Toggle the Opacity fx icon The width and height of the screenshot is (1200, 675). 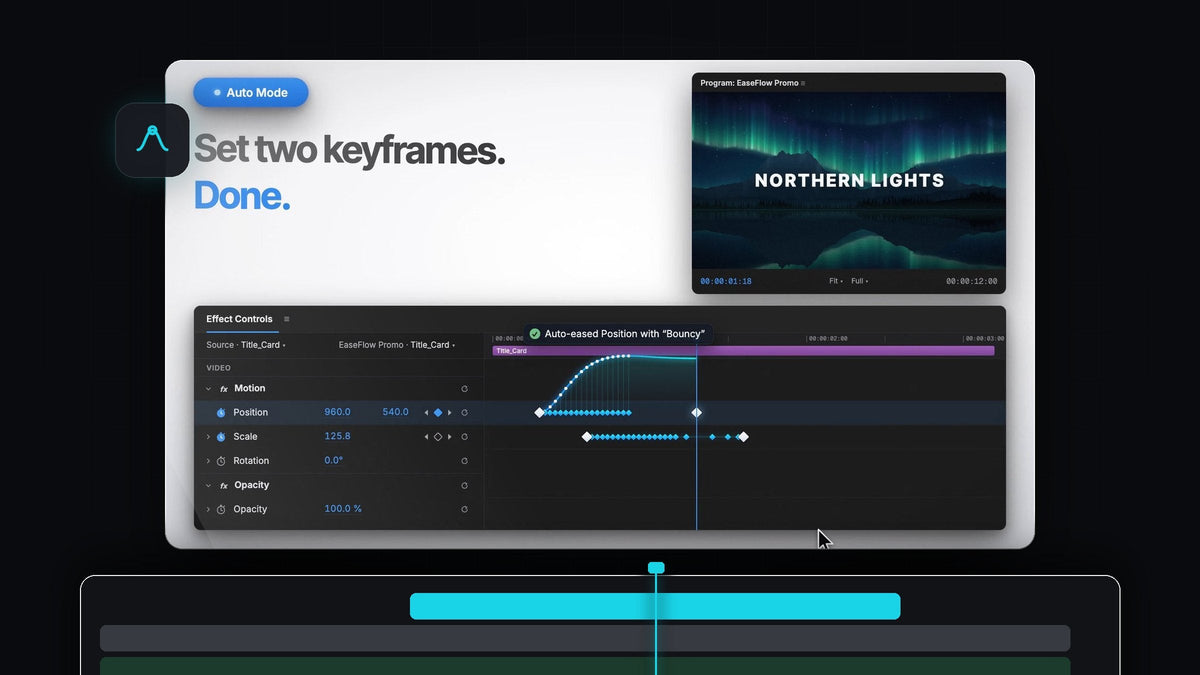[224, 485]
